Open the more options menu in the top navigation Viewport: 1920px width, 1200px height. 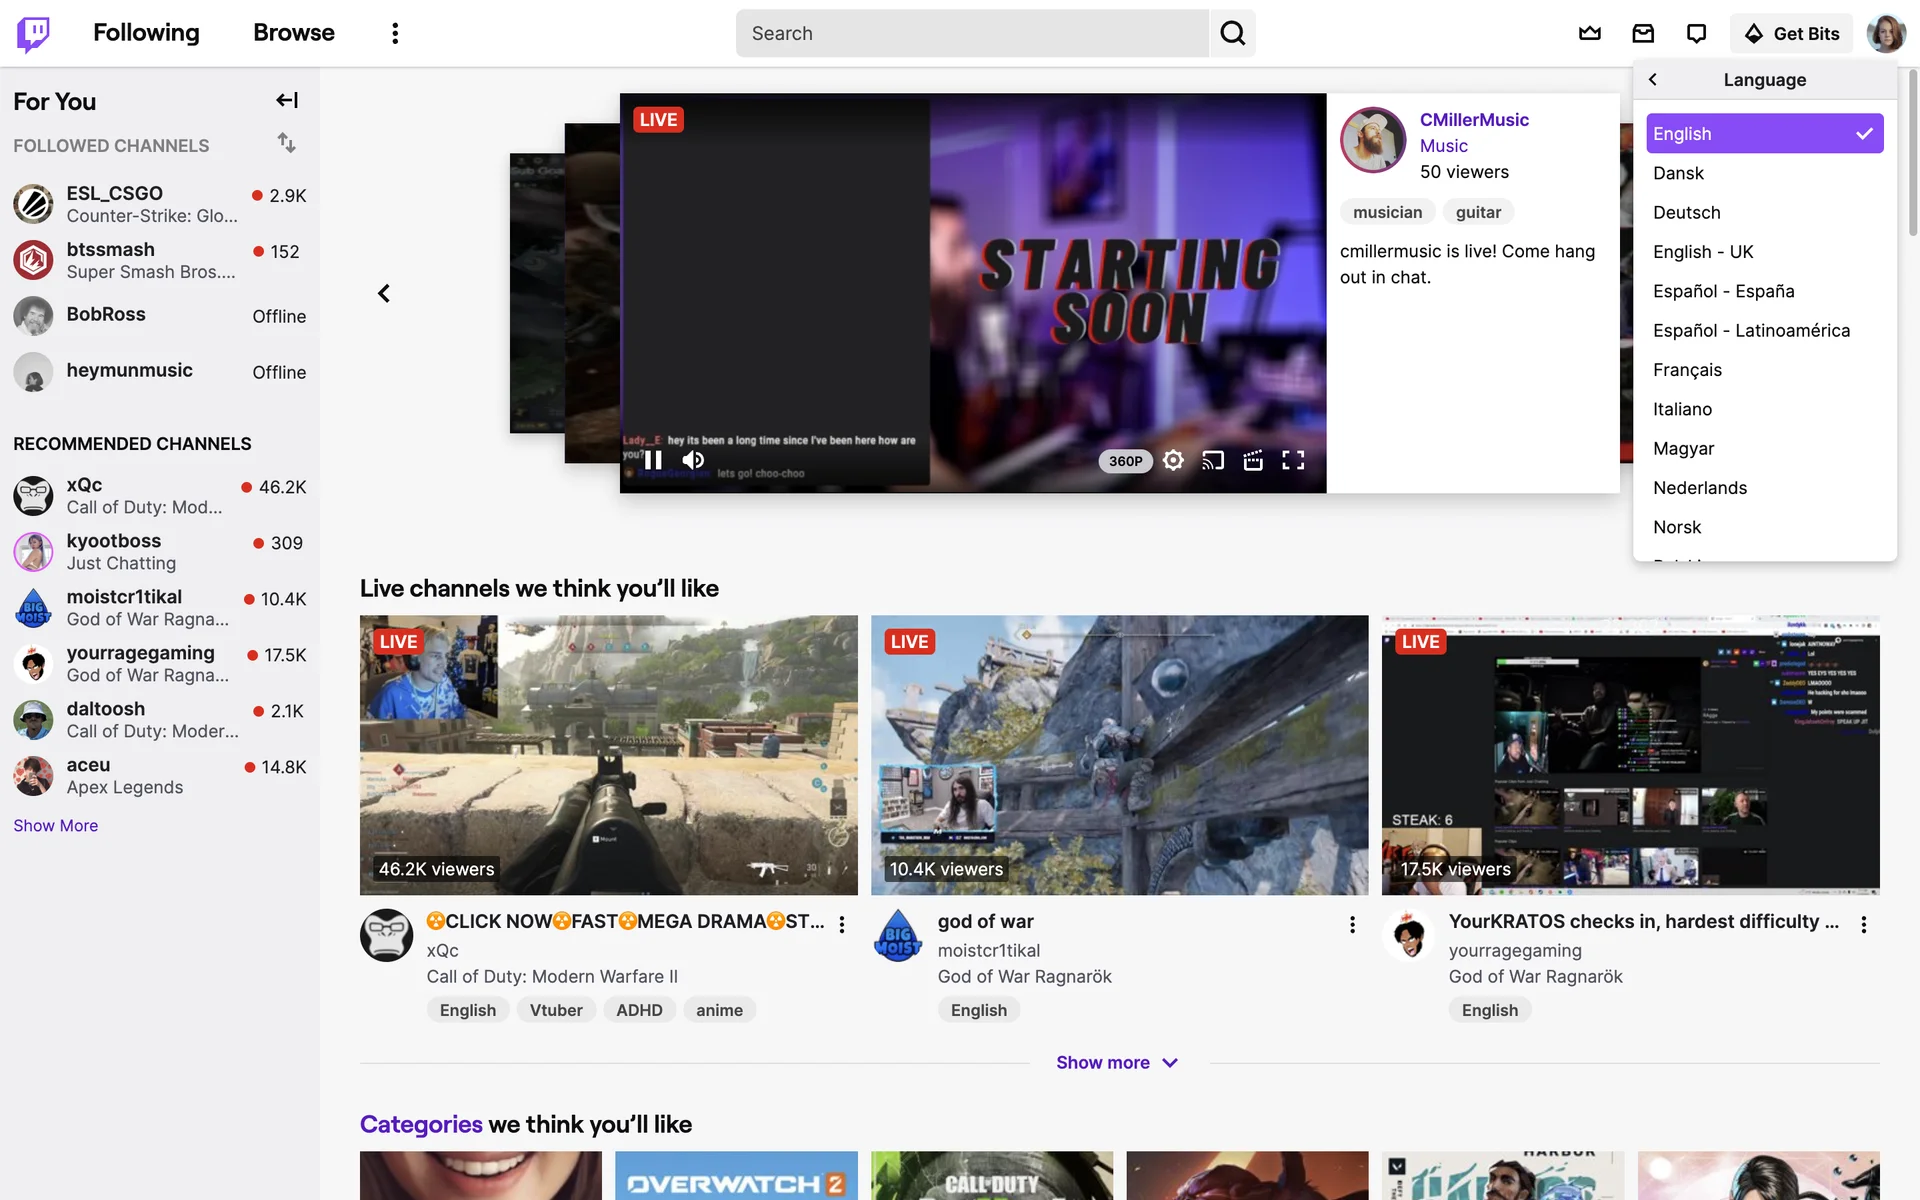[x=395, y=33]
